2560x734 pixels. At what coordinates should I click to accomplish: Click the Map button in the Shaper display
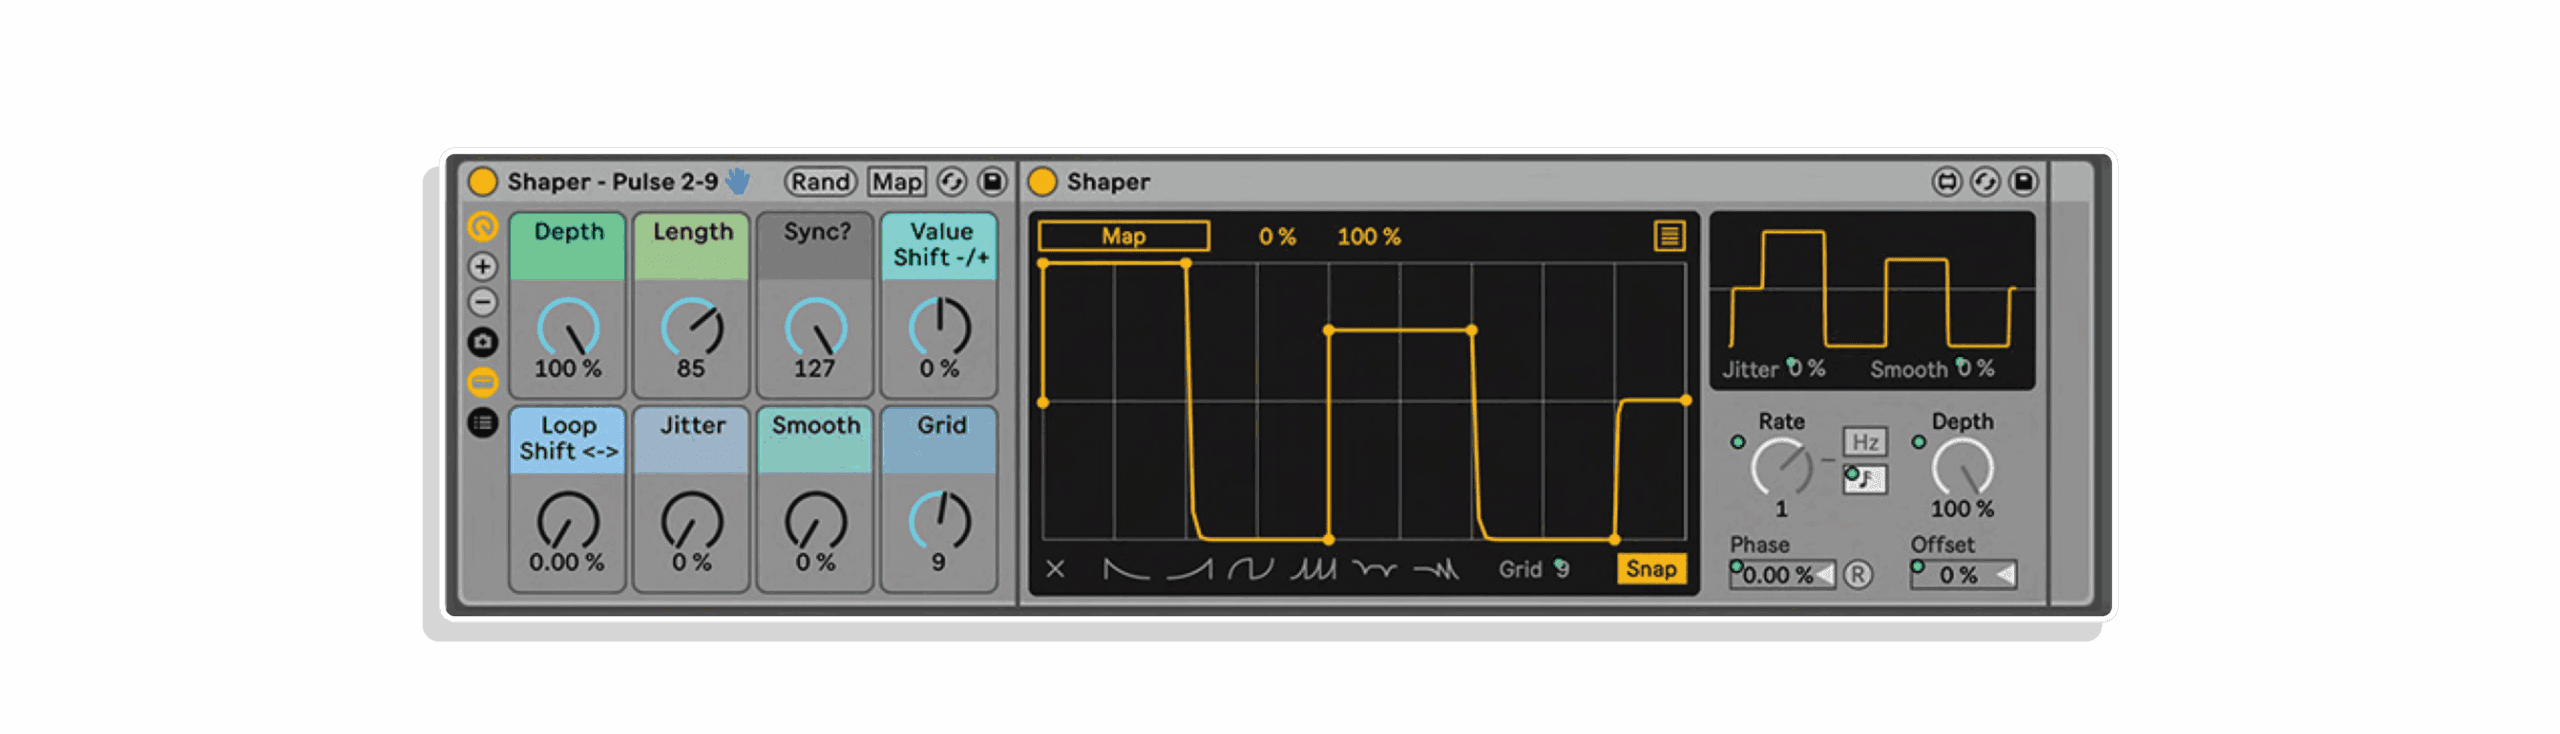pos(1123,236)
